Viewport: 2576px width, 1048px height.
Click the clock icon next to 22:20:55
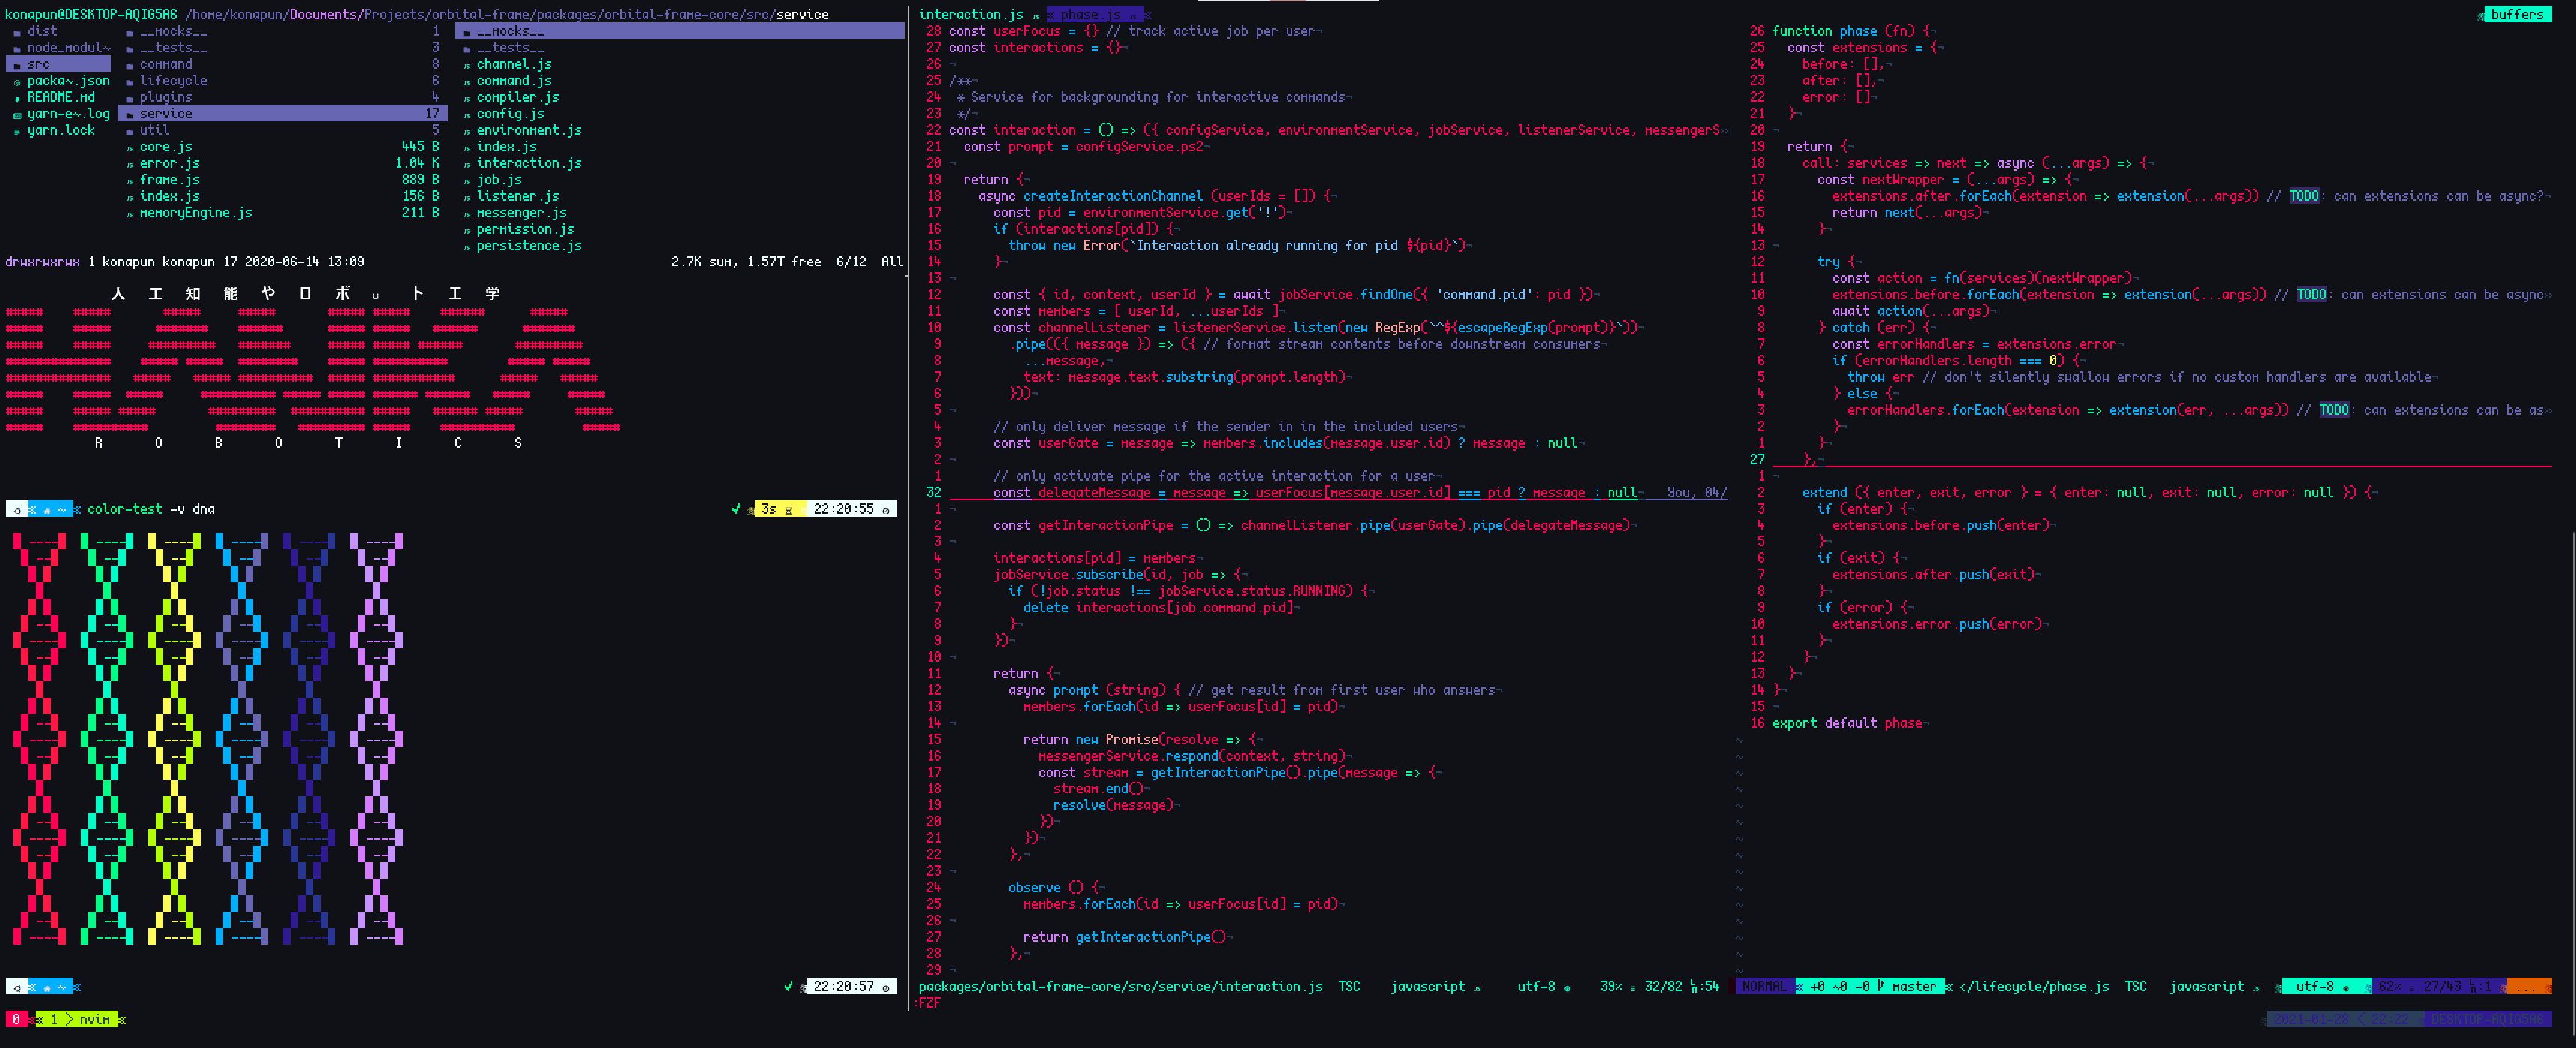tap(885, 510)
